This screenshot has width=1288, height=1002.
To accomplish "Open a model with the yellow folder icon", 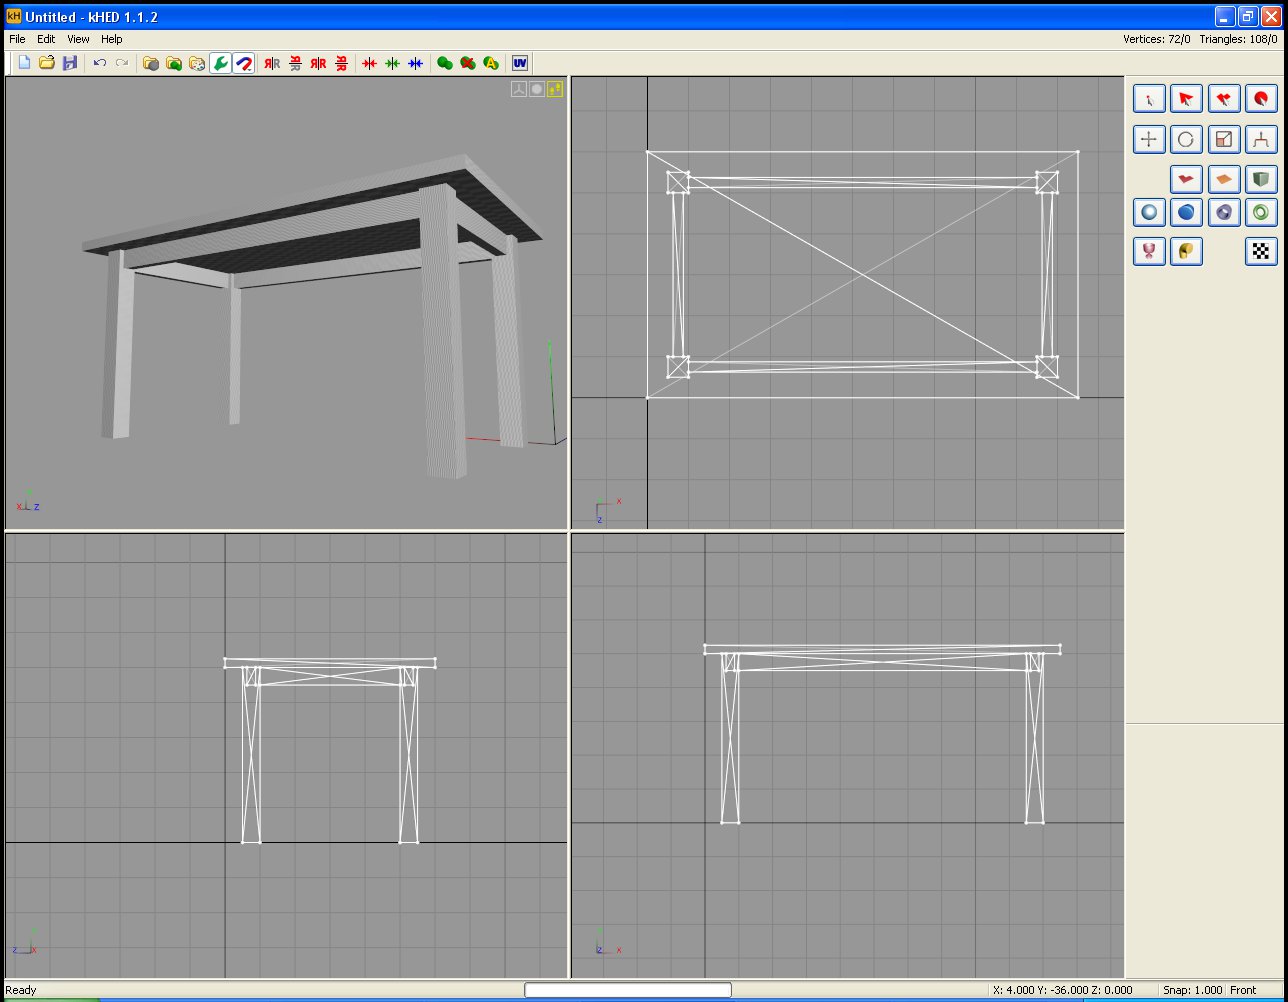I will coord(47,63).
